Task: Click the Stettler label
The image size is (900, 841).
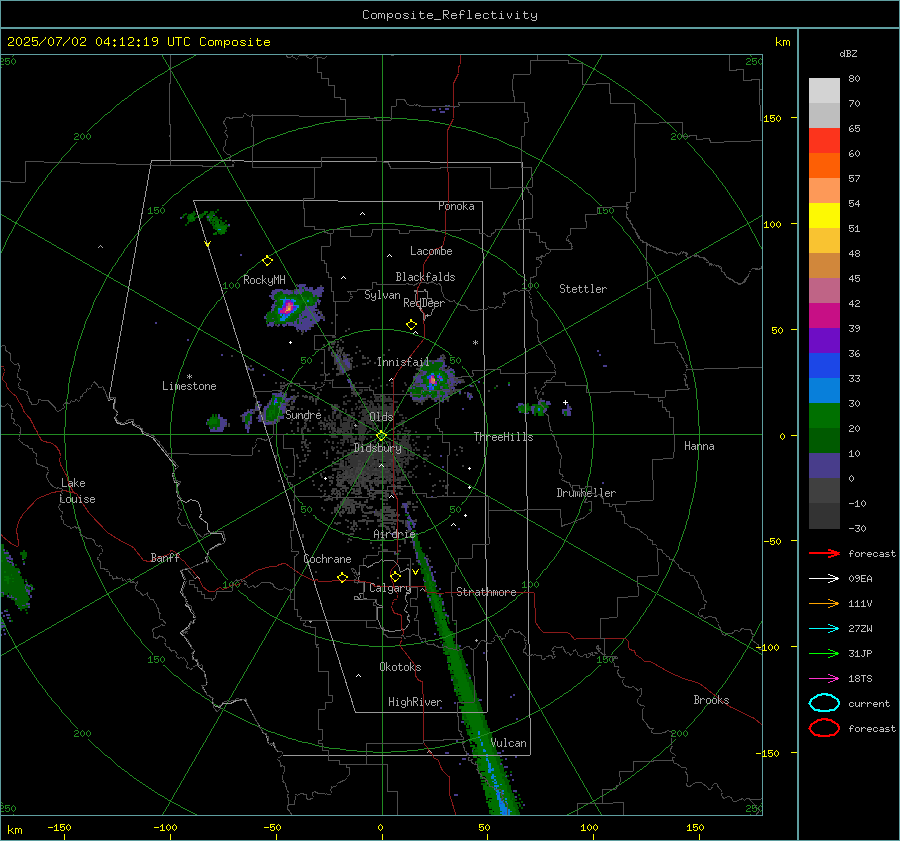Action: [583, 289]
